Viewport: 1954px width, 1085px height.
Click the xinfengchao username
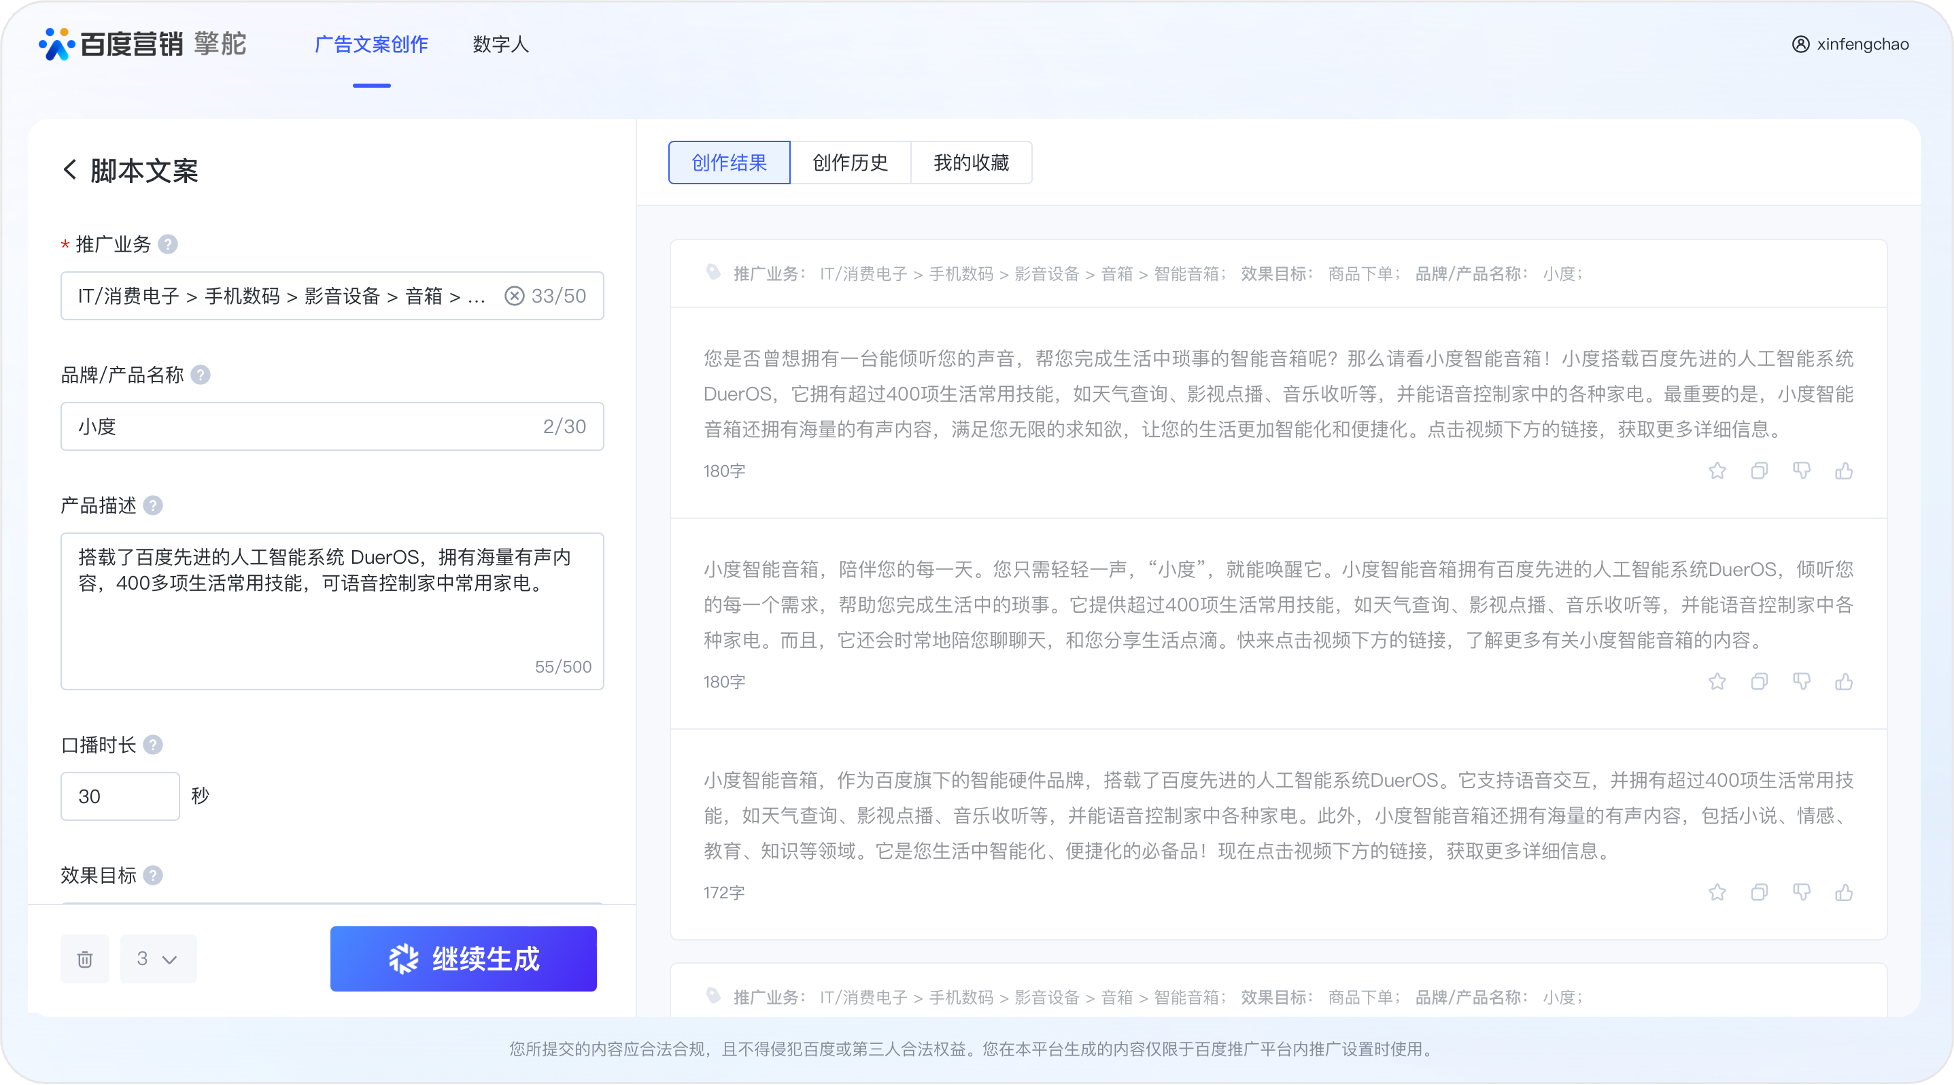pos(1862,44)
